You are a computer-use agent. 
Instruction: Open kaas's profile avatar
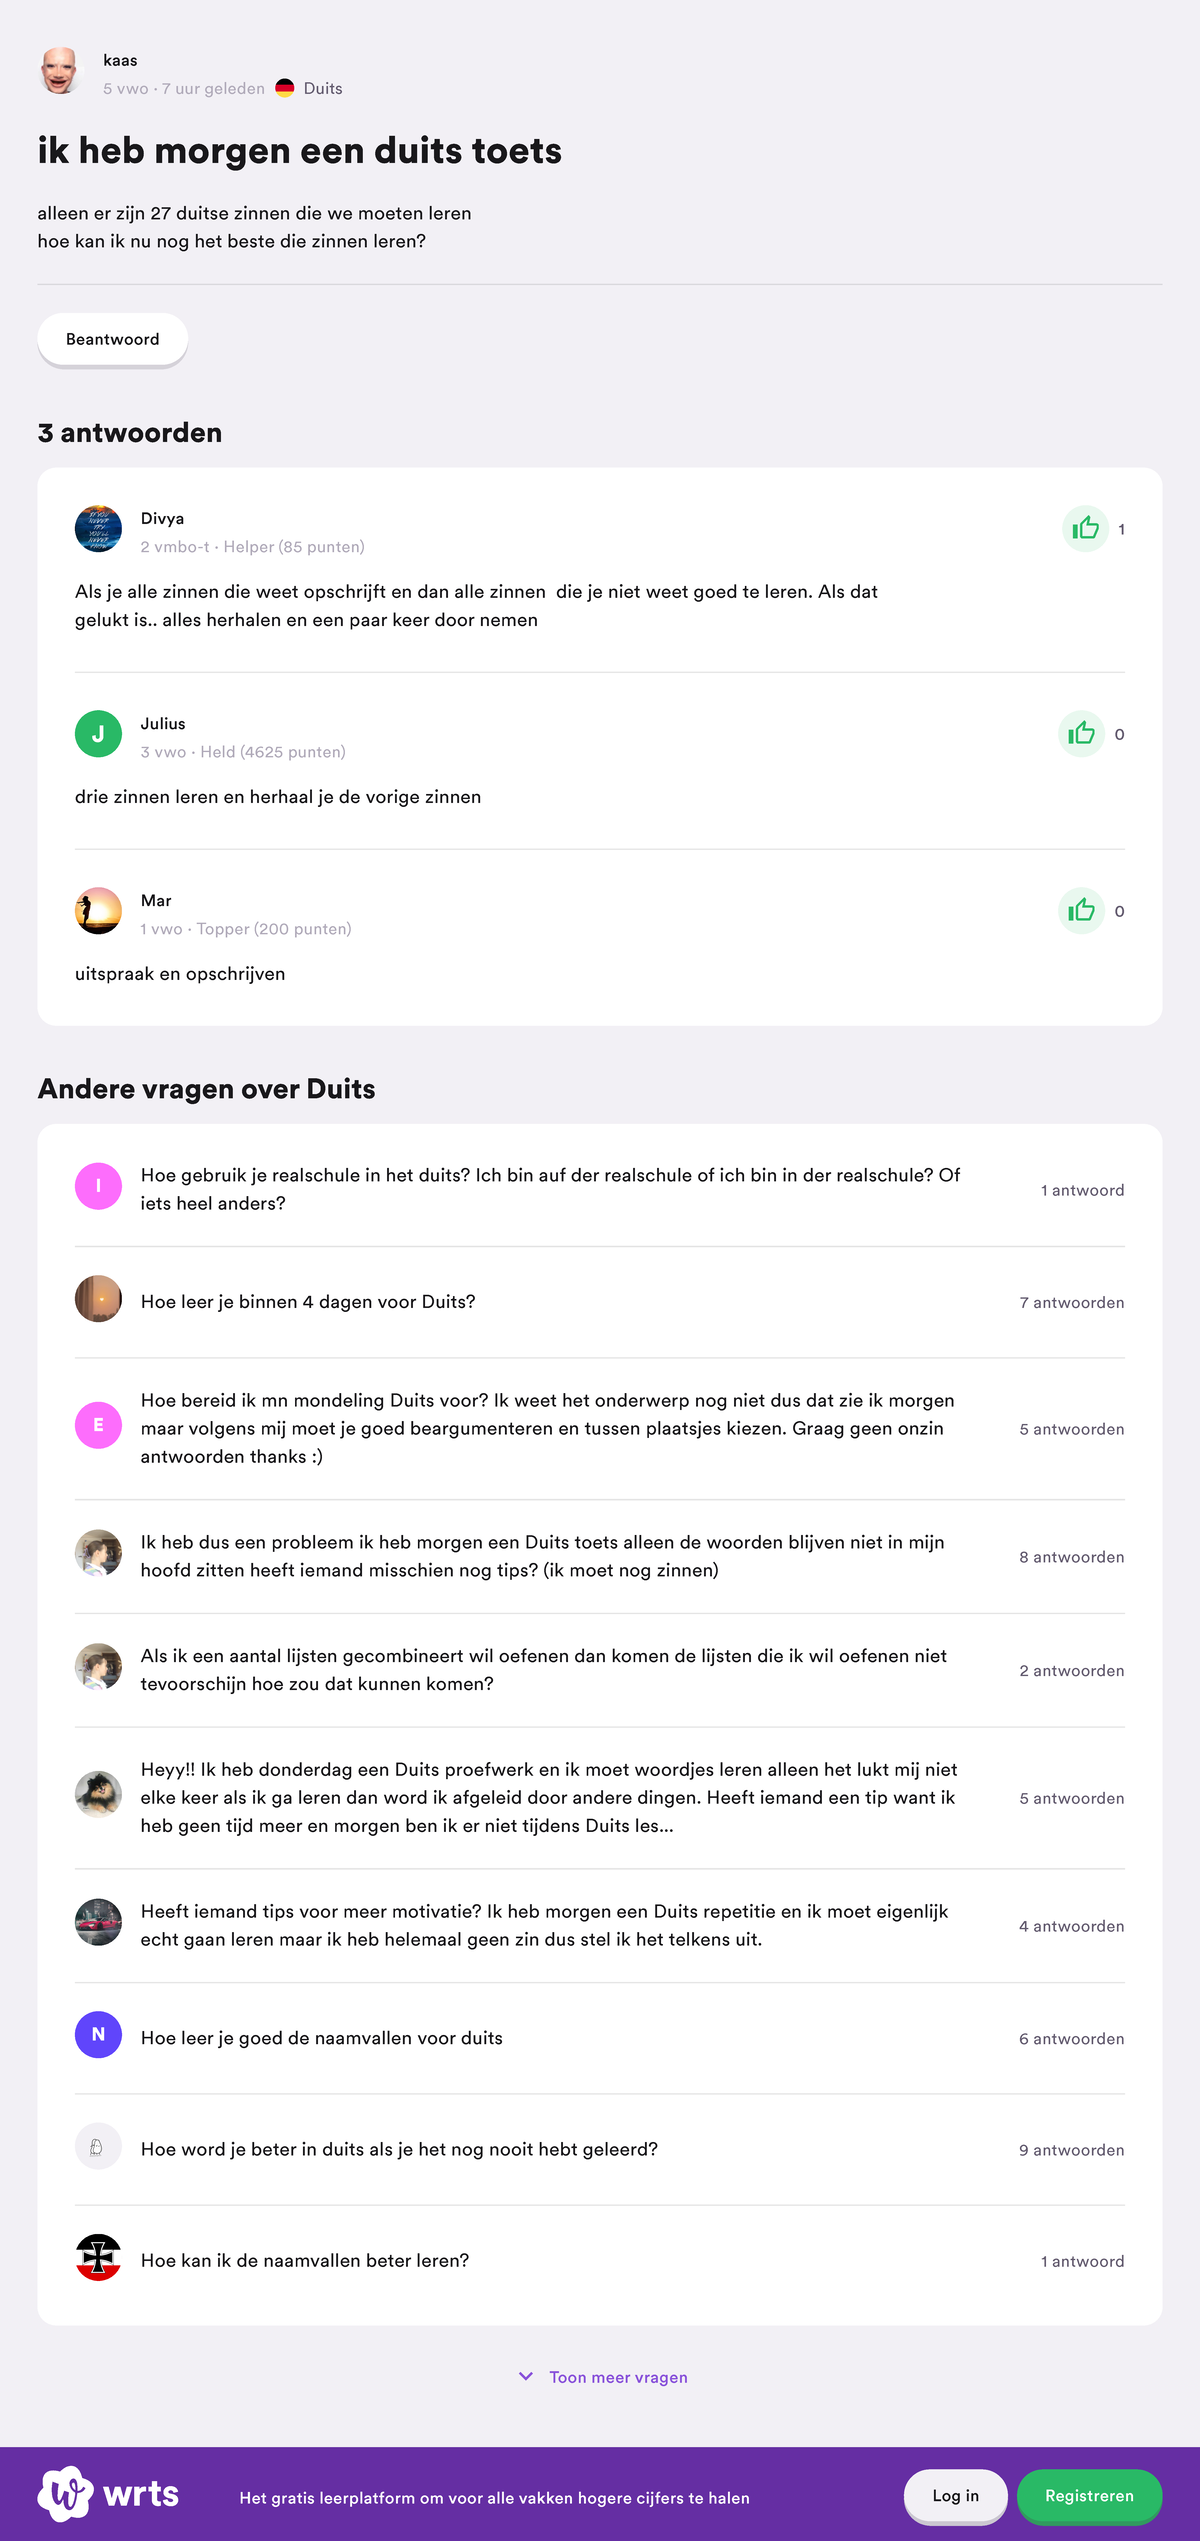point(60,72)
